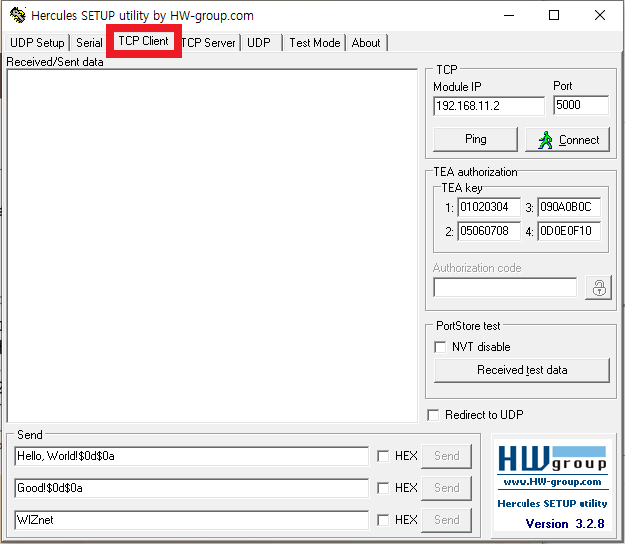Open the UDP tab
The width and height of the screenshot is (625, 544).
pos(259,43)
